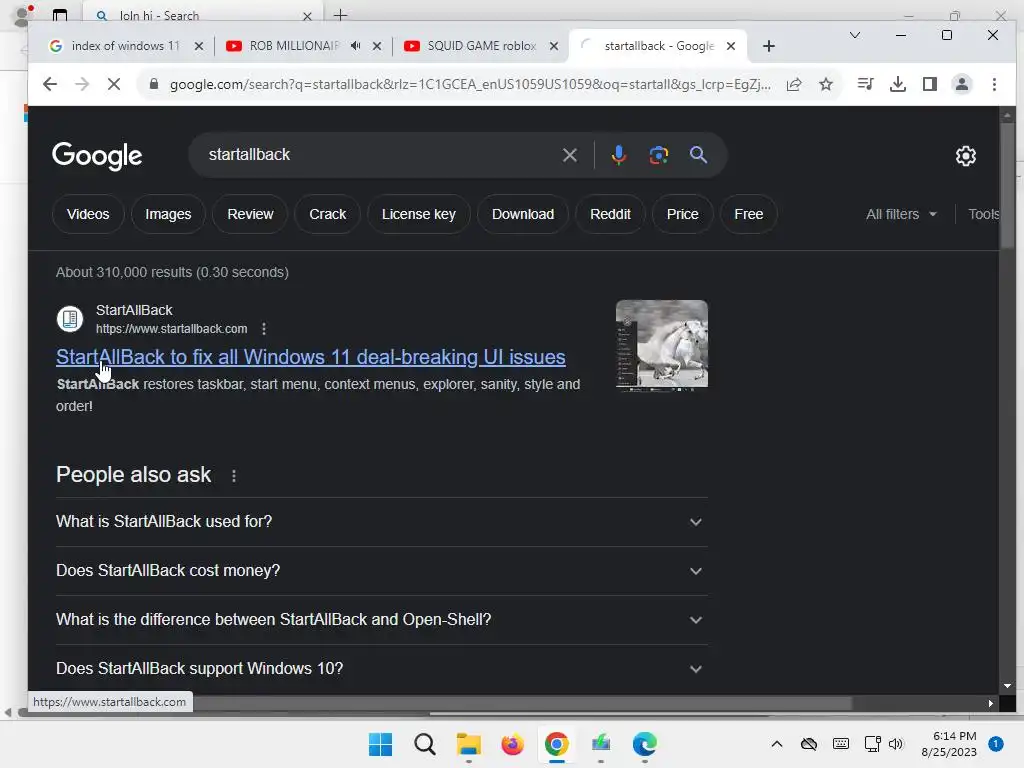Viewport: 1024px width, 768px height.
Task: Close the SQUID GAME roblox tab
Action: [554, 46]
